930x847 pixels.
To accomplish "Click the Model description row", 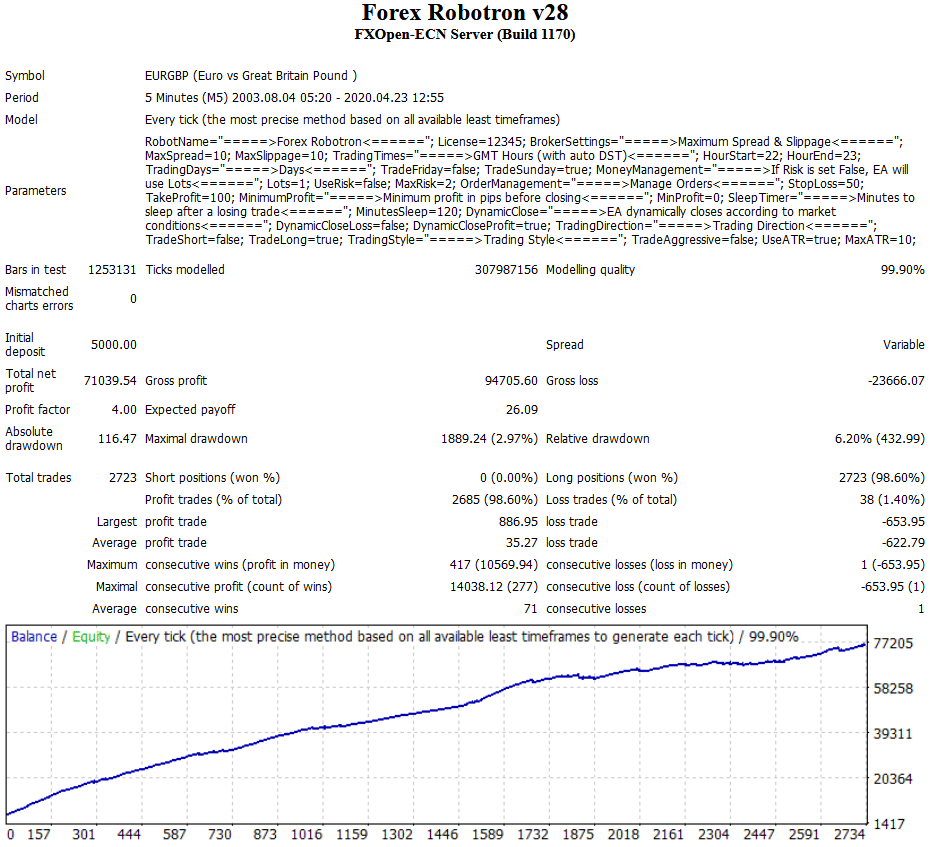I will pyautogui.click(x=350, y=119).
